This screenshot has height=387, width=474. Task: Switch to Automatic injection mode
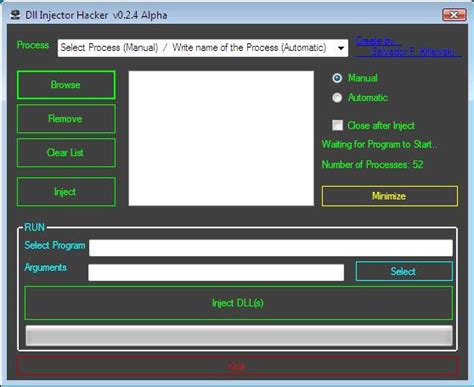pyautogui.click(x=337, y=98)
